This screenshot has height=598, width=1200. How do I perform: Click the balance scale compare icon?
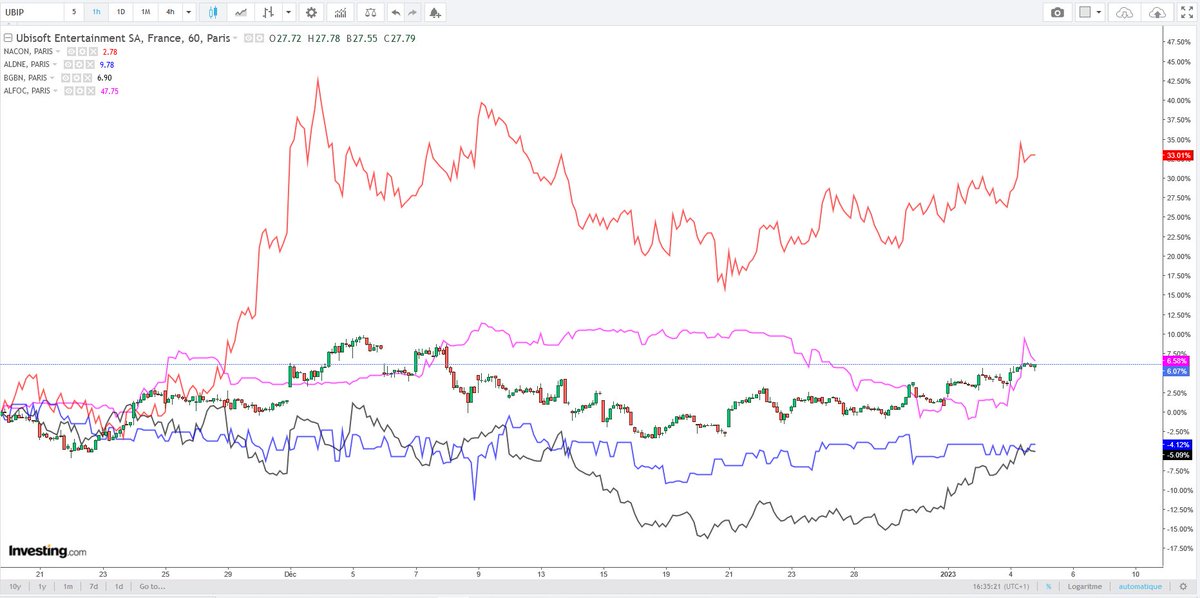coord(370,12)
